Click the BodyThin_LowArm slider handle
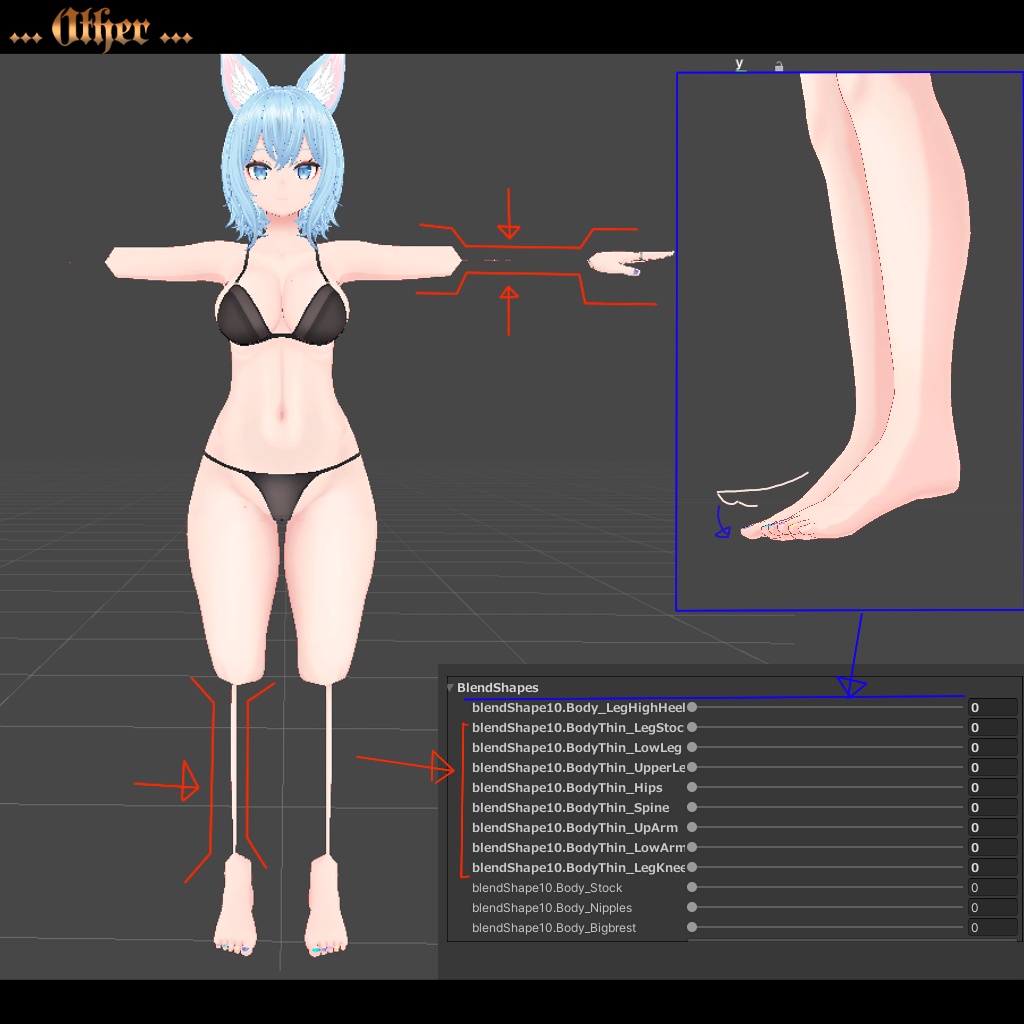The image size is (1024, 1024). (692, 847)
